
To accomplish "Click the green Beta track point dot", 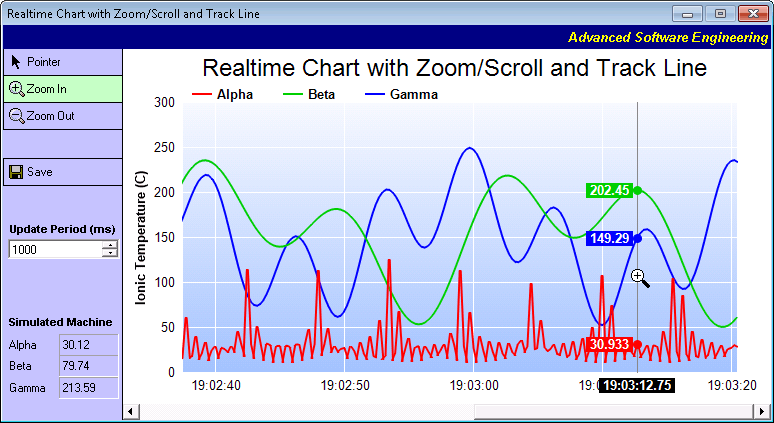I will pos(638,191).
